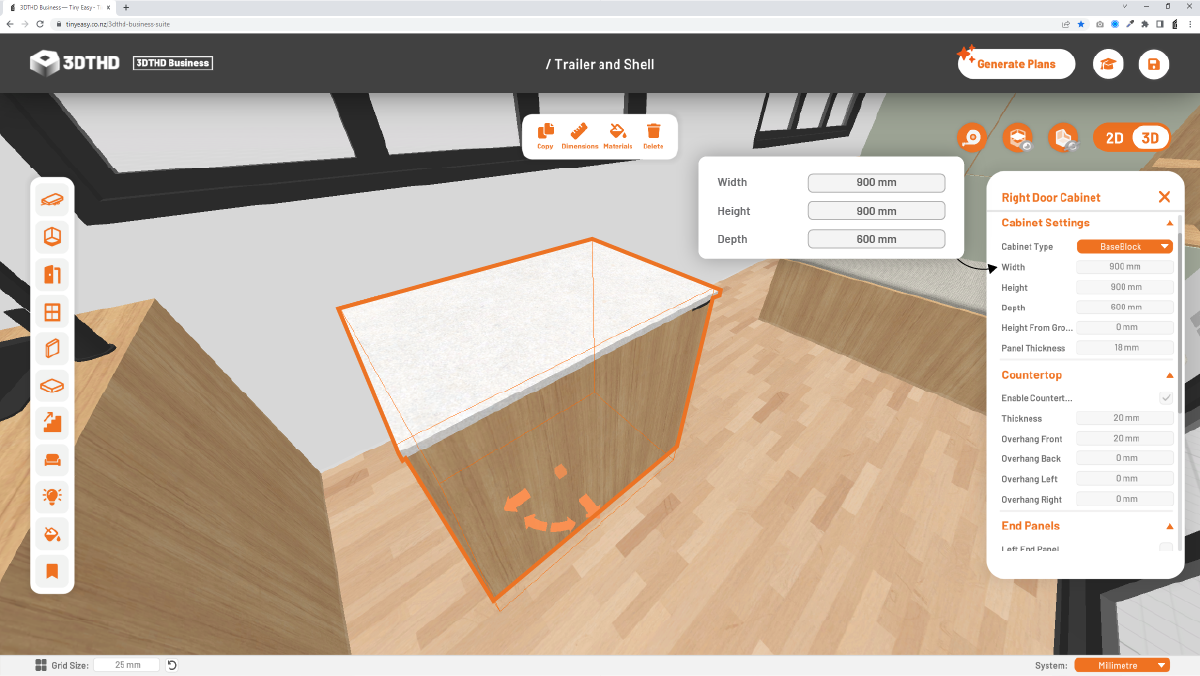Switch to 2D view
The width and height of the screenshot is (1200, 676).
[1114, 138]
